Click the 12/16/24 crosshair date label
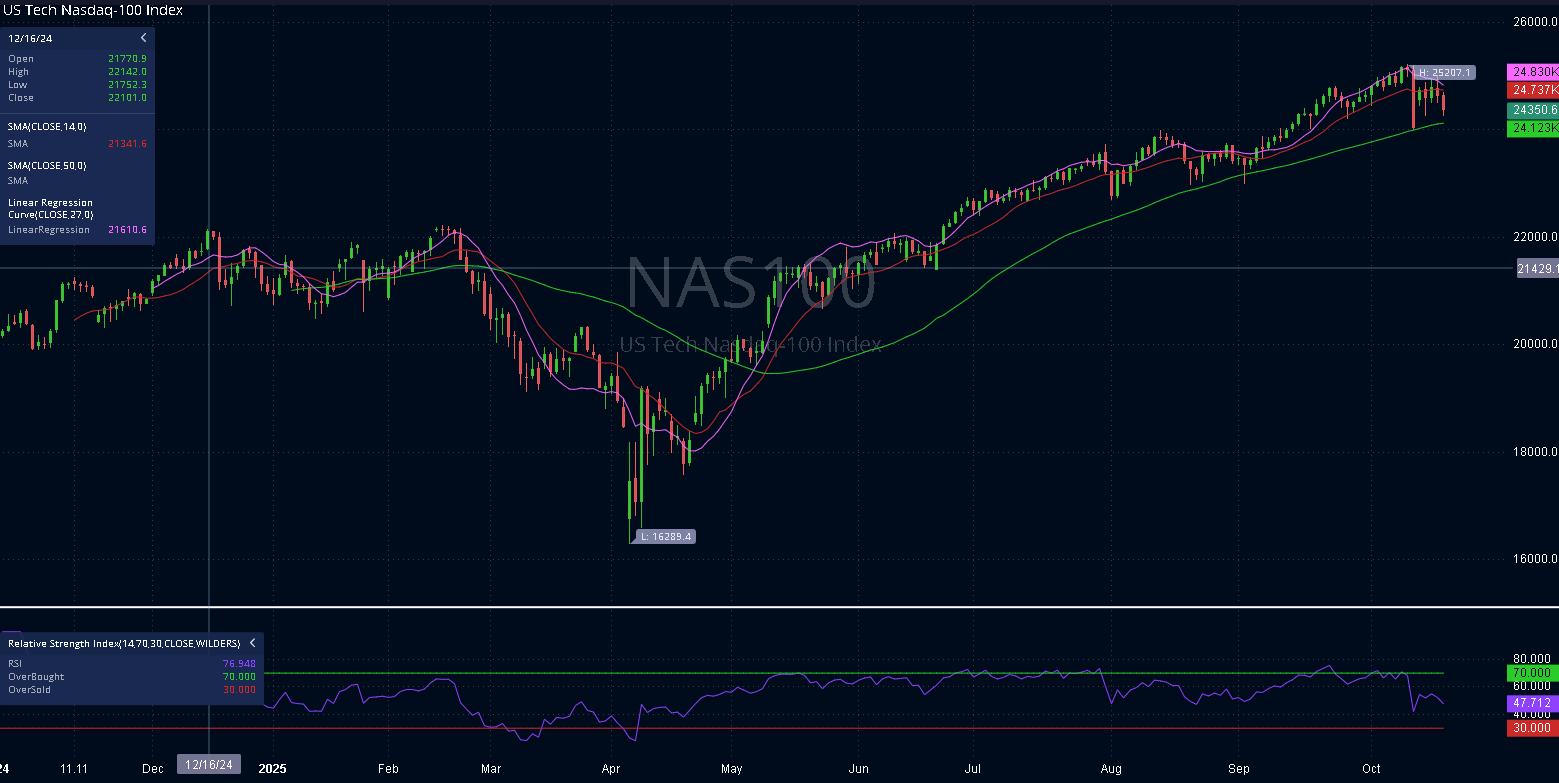This screenshot has width=1559, height=783. point(209,765)
